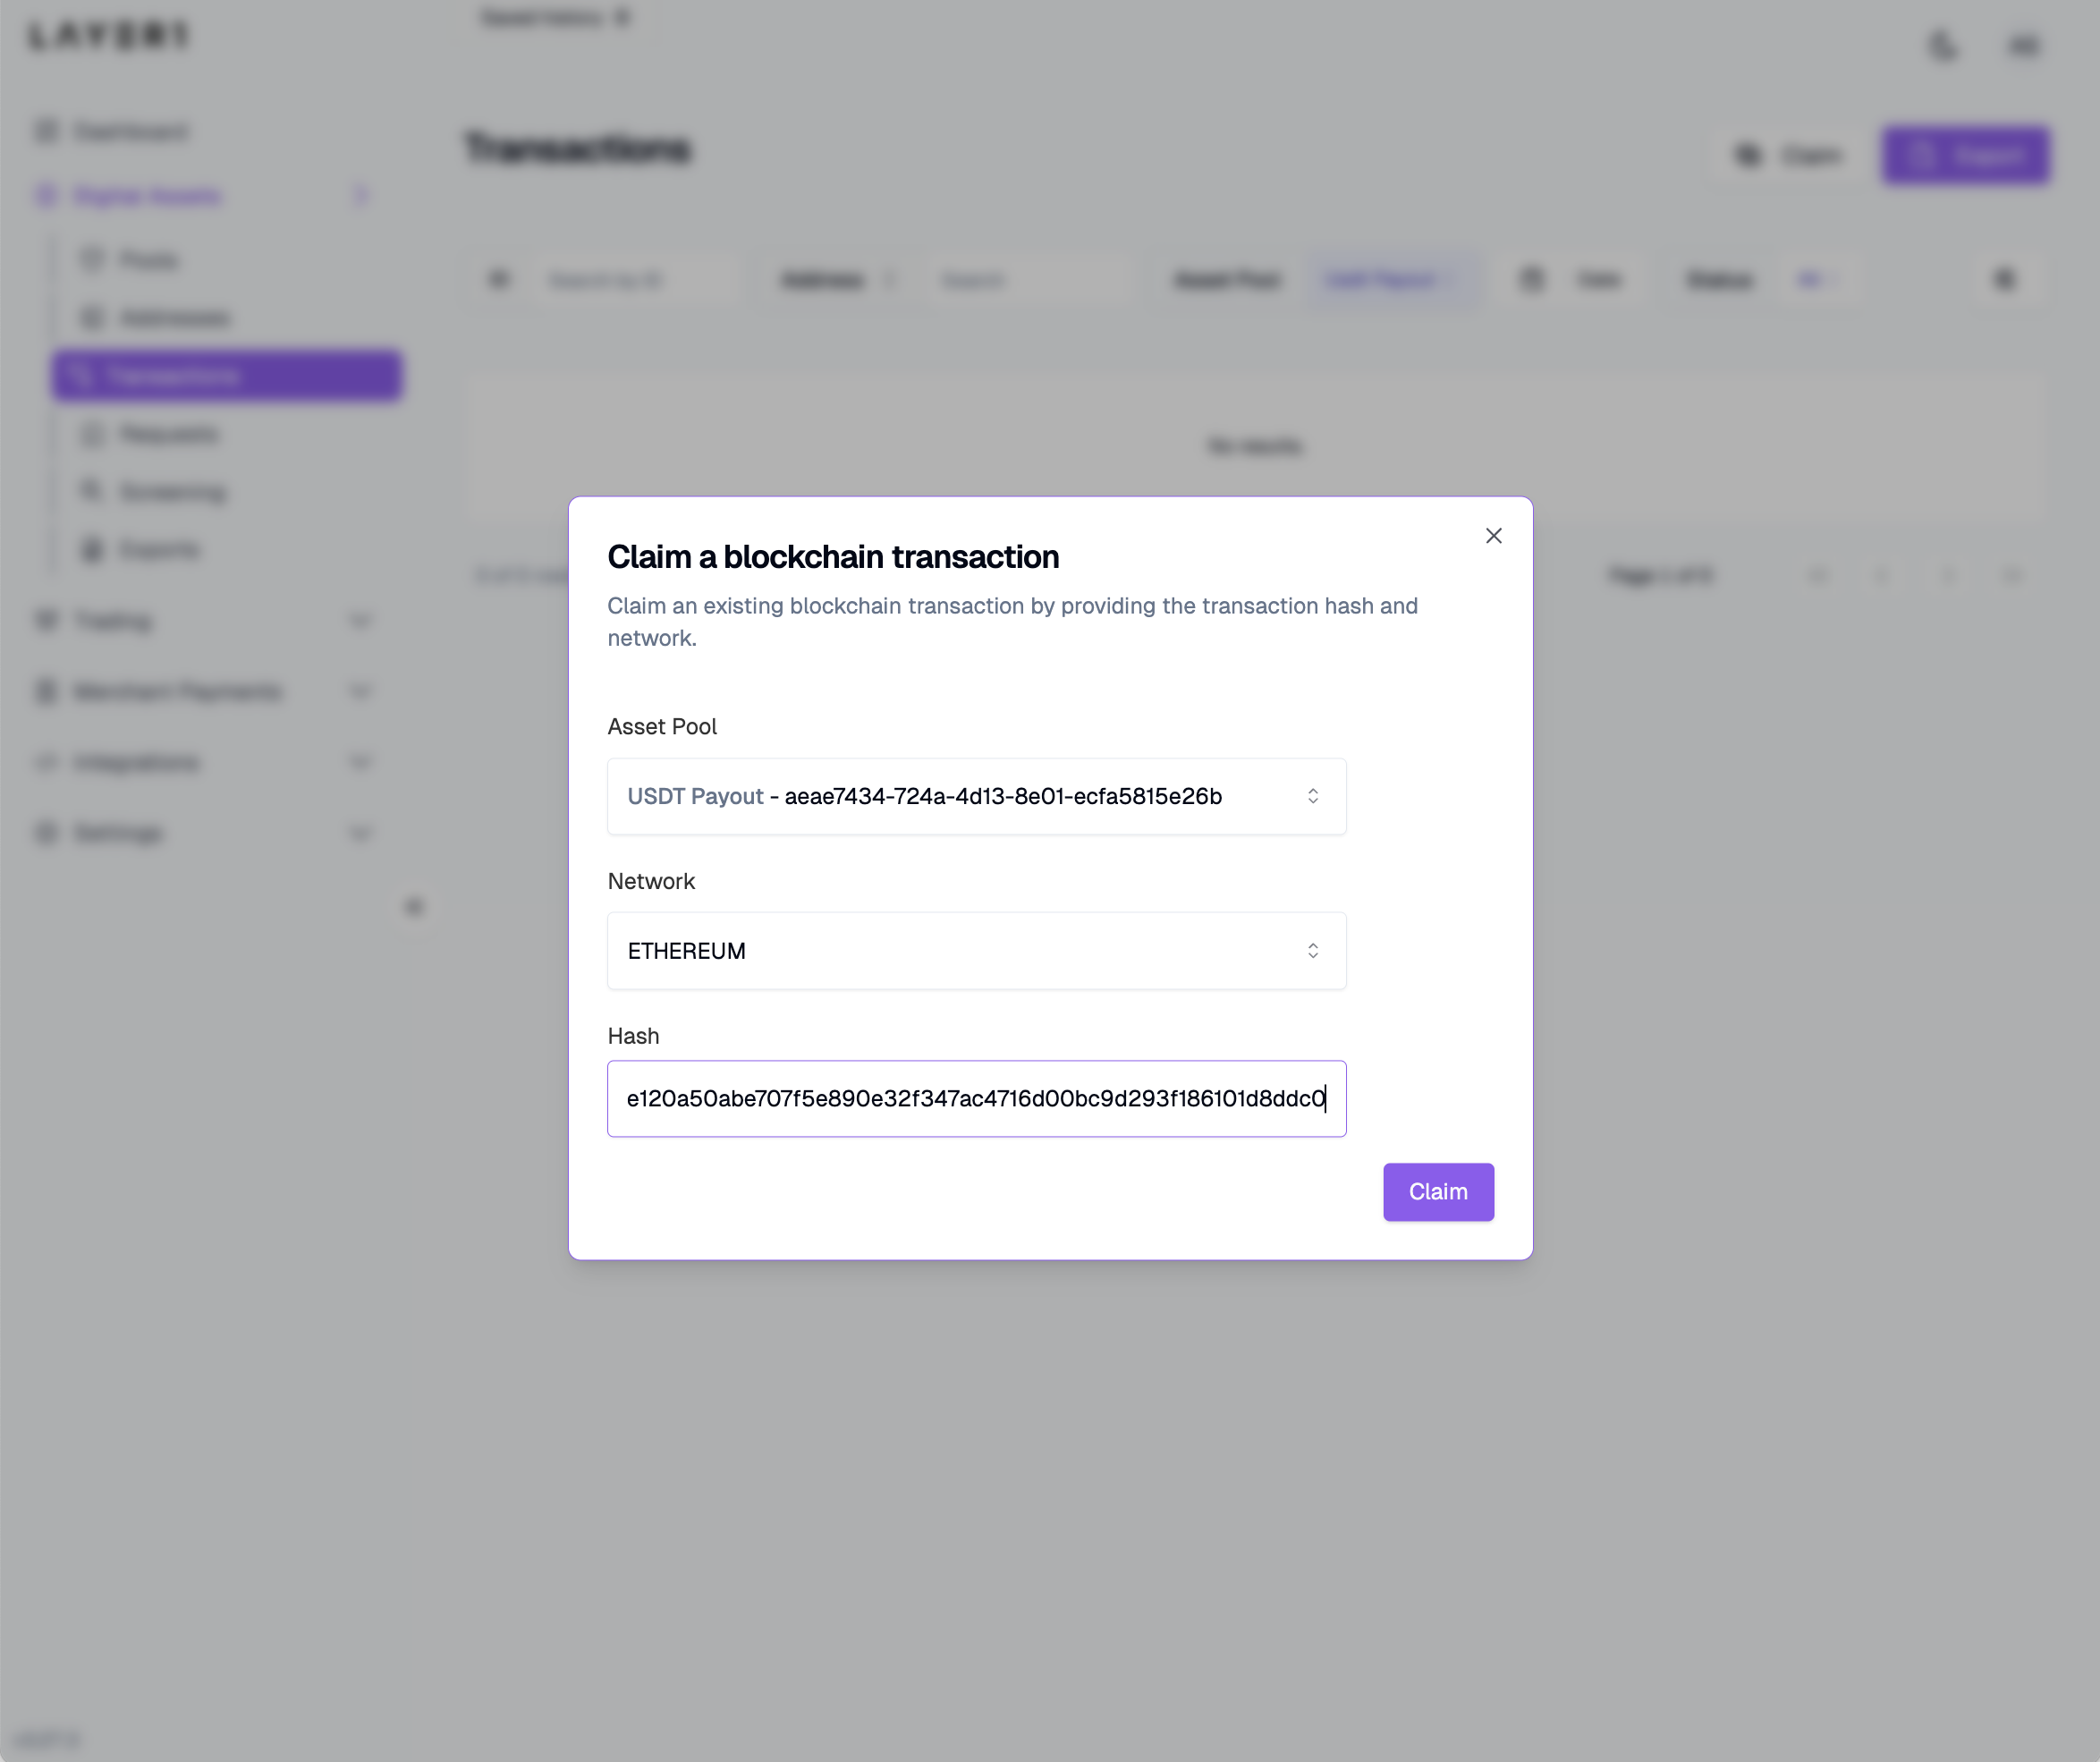Close the claim transaction dialog
2100x1762 pixels.
(x=1493, y=536)
